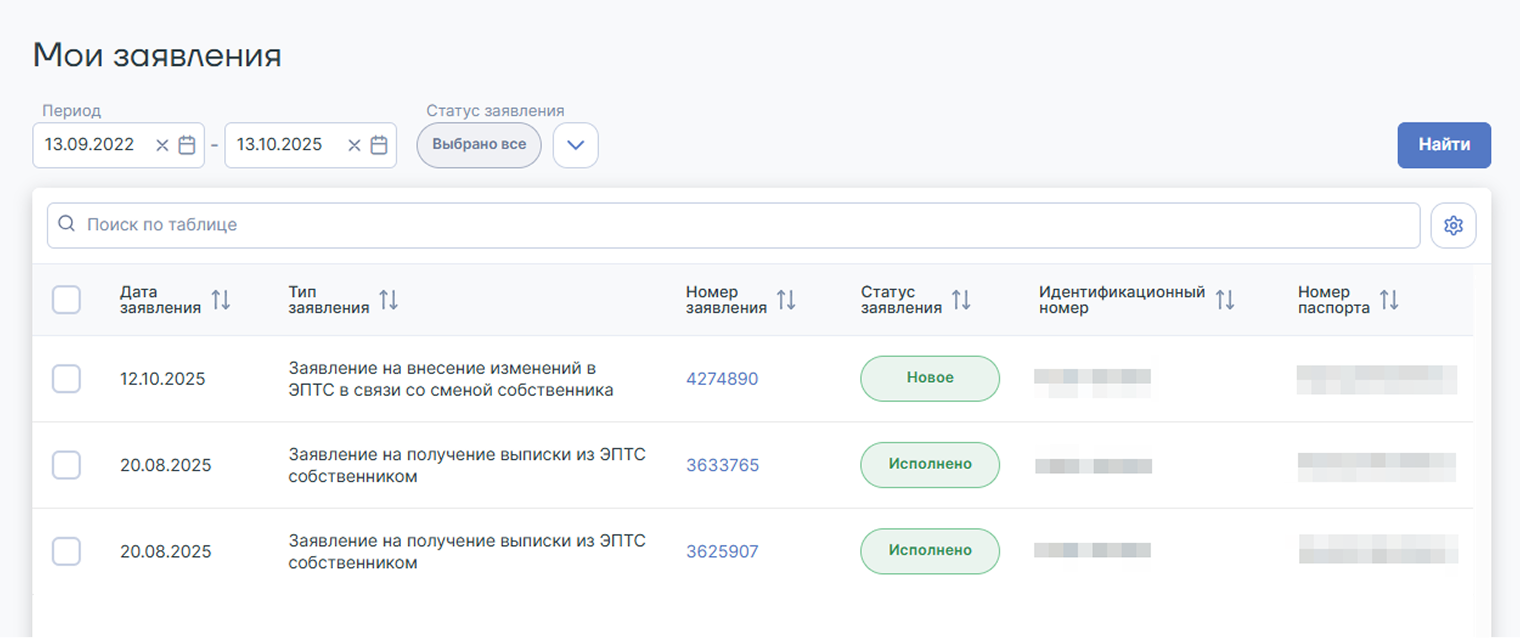Screen dimensions: 1520x638
Task: Sort by Статус заявления column arrows
Action: click(x=961, y=300)
